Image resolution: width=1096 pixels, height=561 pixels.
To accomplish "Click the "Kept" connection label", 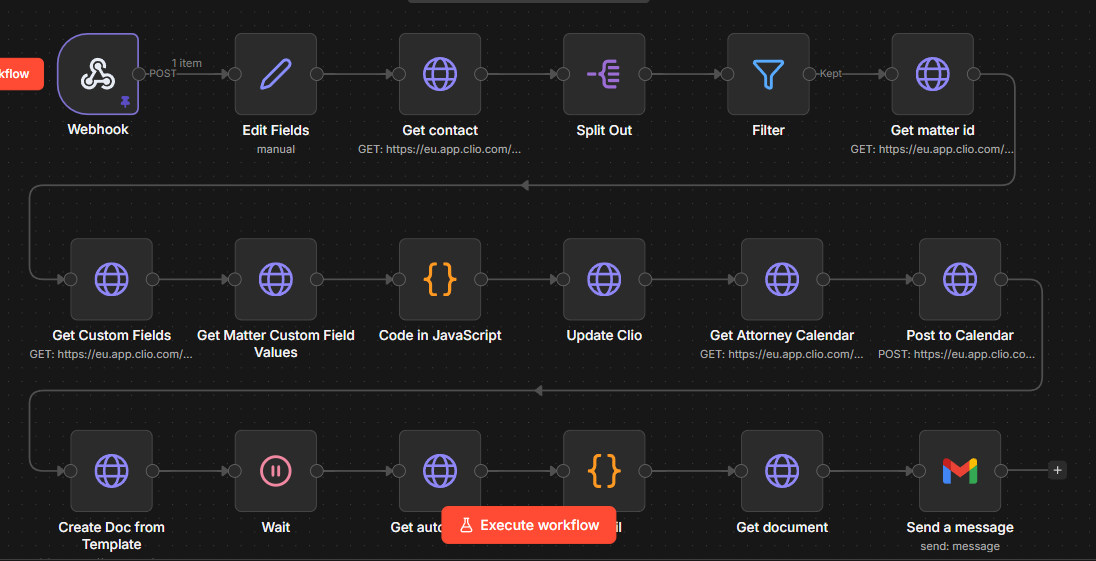I will pos(830,73).
